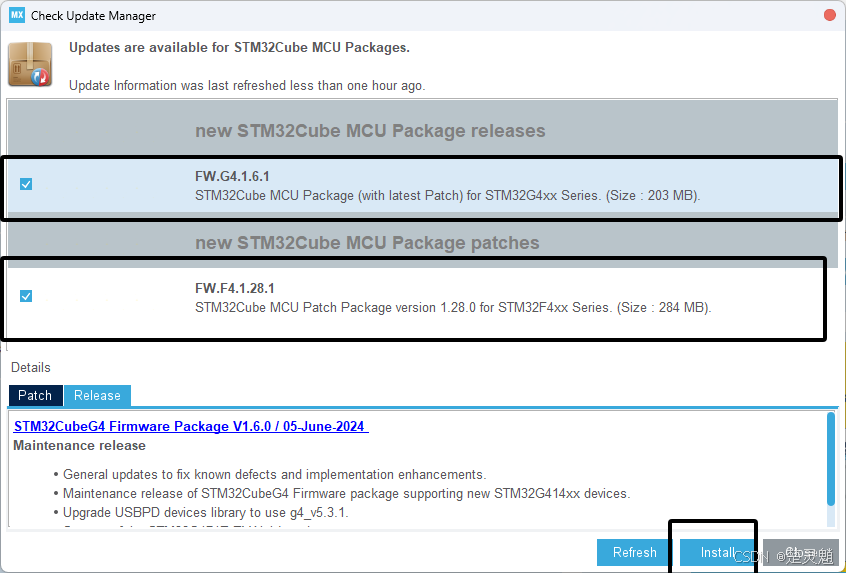Click the Install button
The image size is (846, 573).
pos(717,552)
